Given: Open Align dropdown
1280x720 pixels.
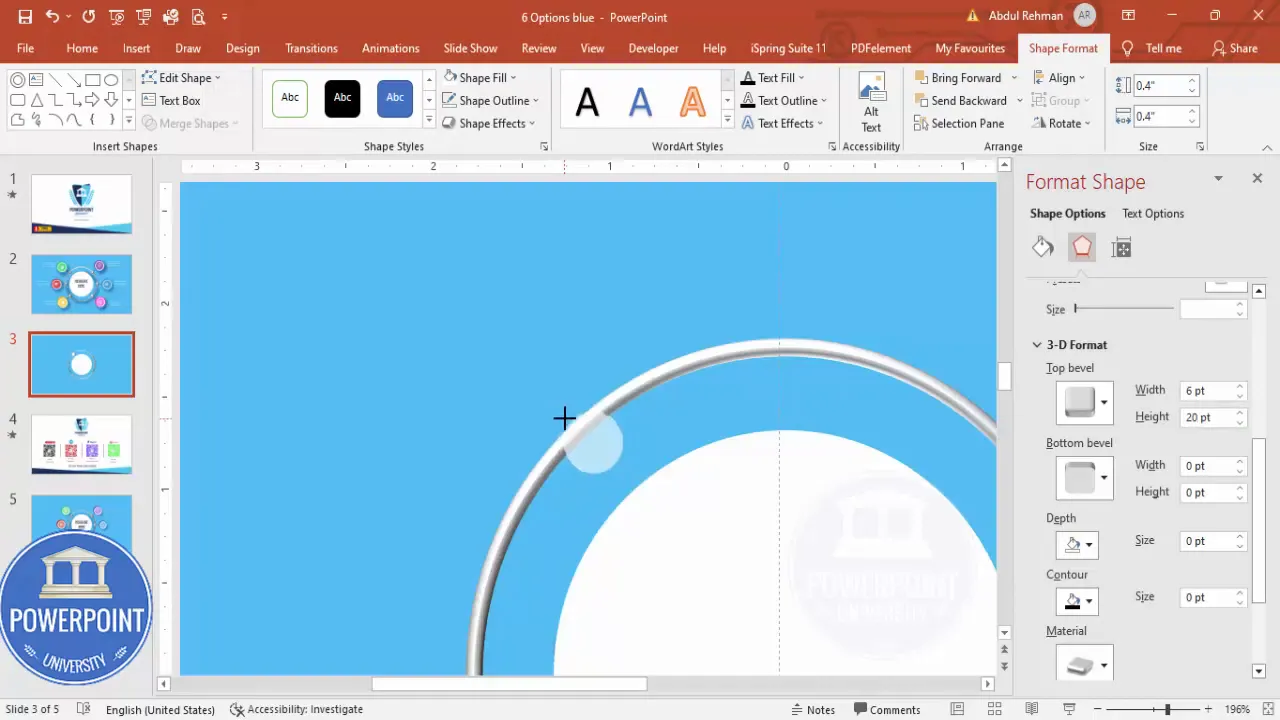Looking at the screenshot, I should [1058, 77].
